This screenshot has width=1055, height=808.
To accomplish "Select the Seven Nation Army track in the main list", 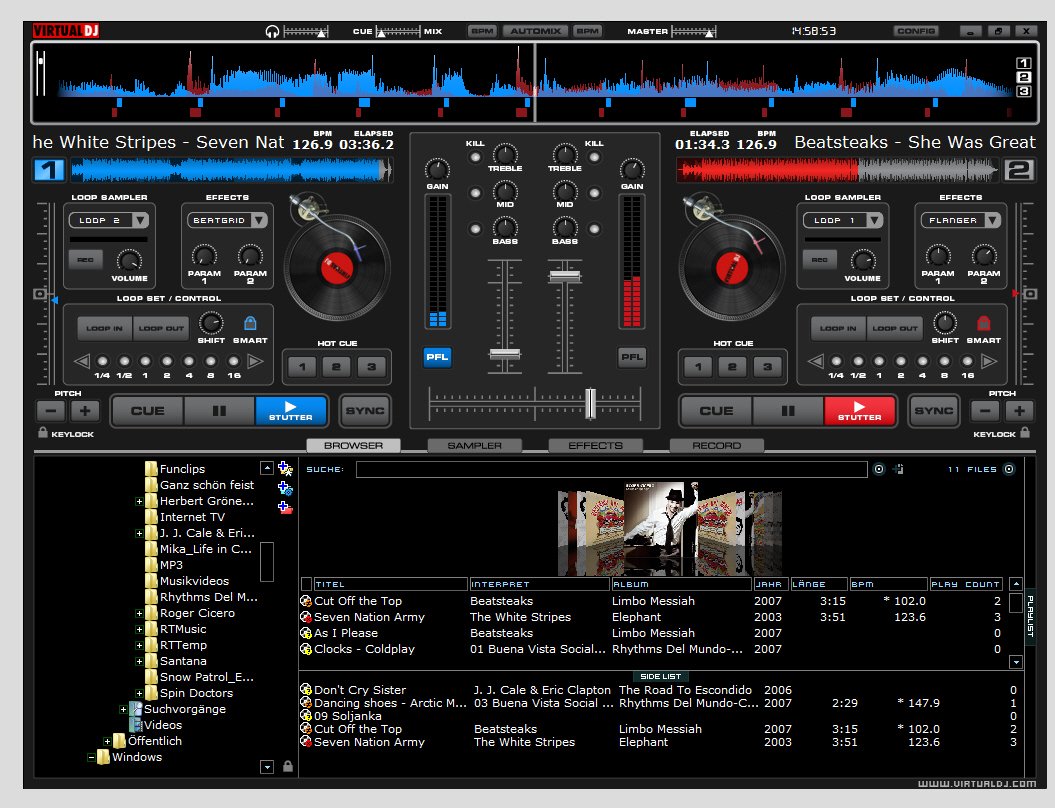I will click(x=651, y=617).
